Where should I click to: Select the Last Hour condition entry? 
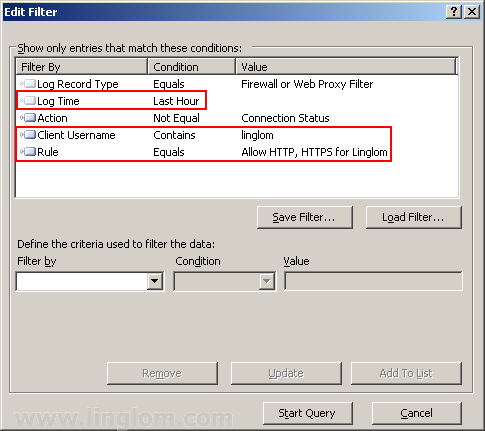point(176,101)
